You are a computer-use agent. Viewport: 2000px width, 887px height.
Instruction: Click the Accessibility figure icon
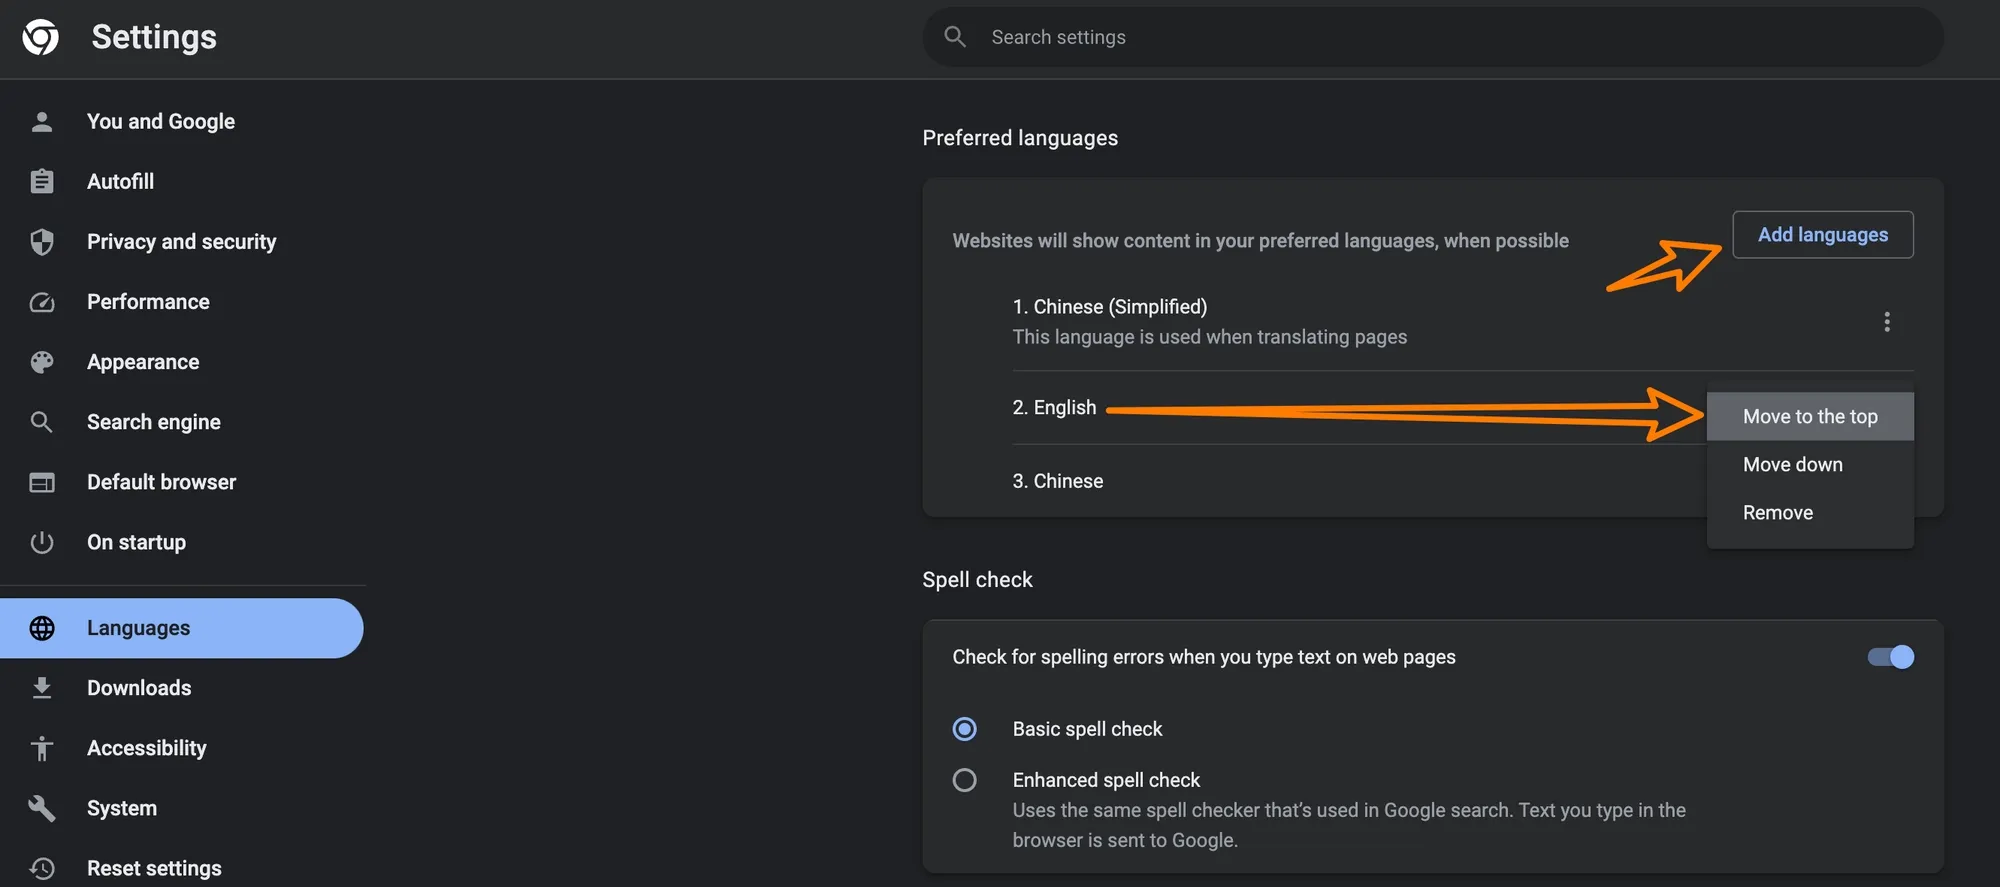pos(42,748)
